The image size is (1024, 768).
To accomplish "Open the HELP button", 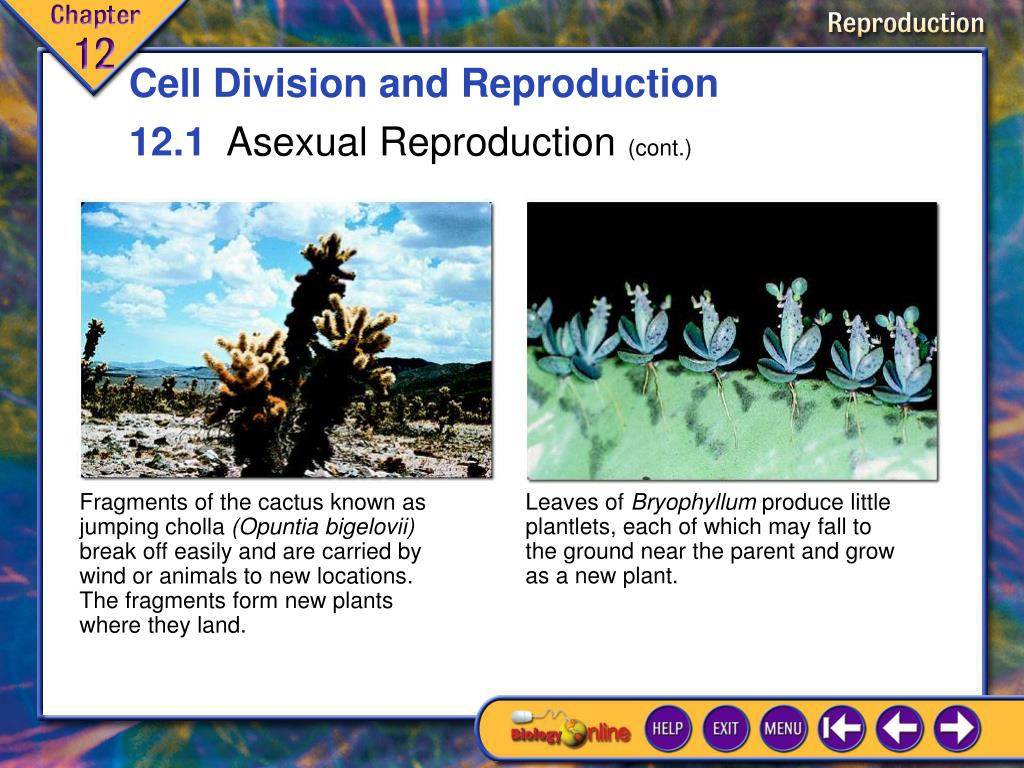I will pyautogui.click(x=667, y=728).
